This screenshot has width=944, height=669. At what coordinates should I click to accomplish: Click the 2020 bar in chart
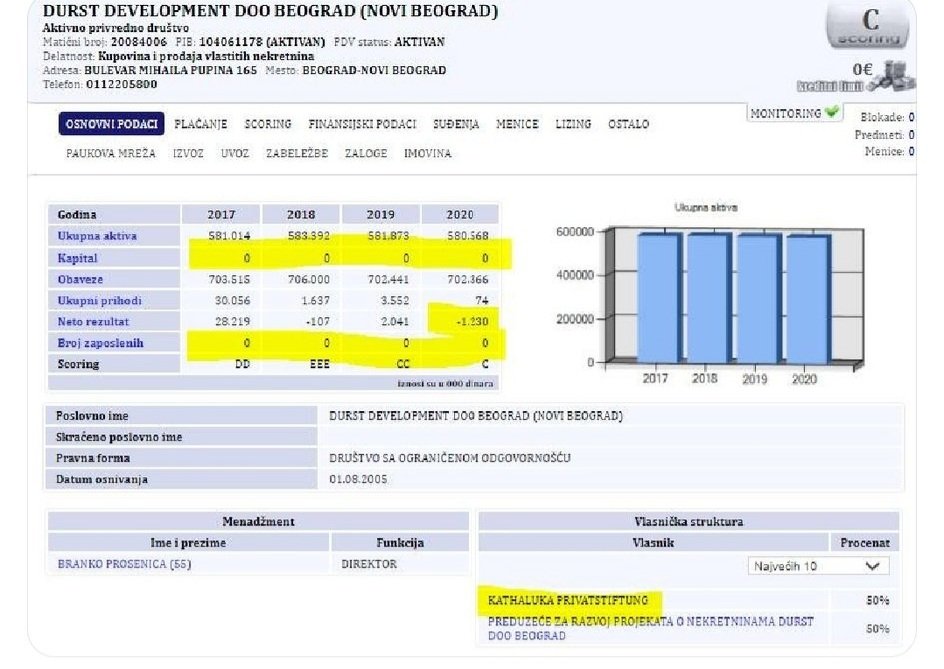click(x=809, y=299)
